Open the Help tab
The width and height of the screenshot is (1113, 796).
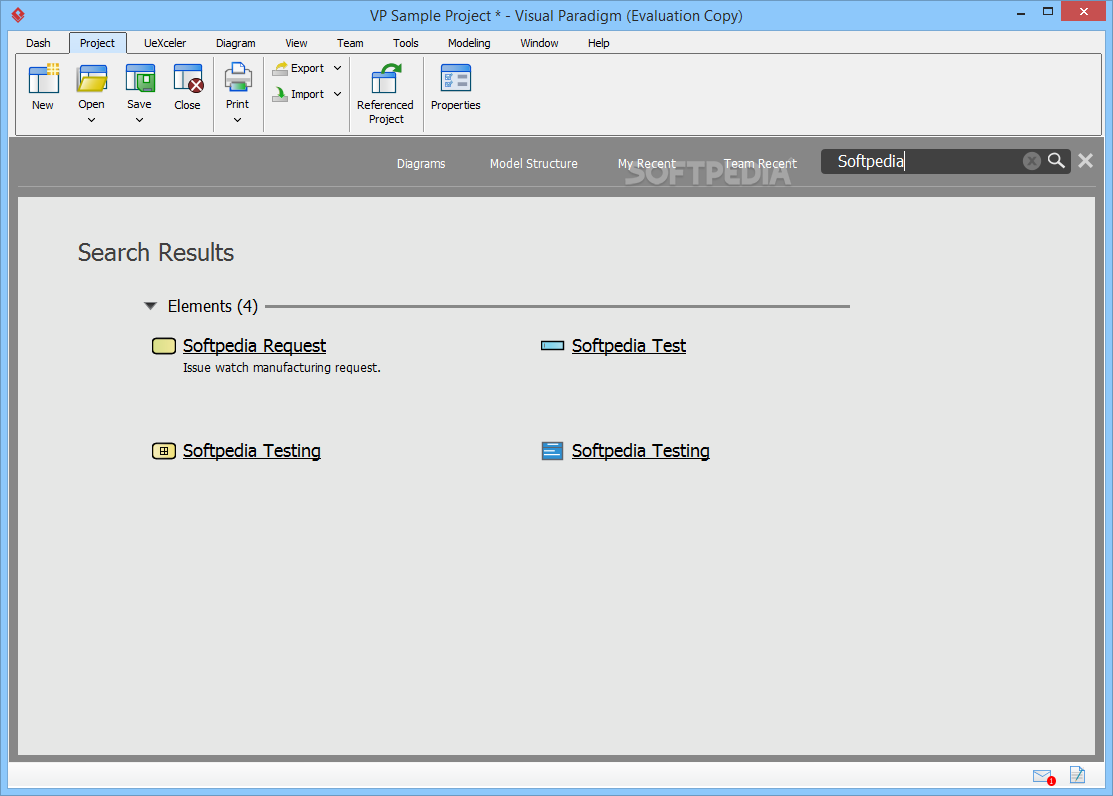point(598,43)
